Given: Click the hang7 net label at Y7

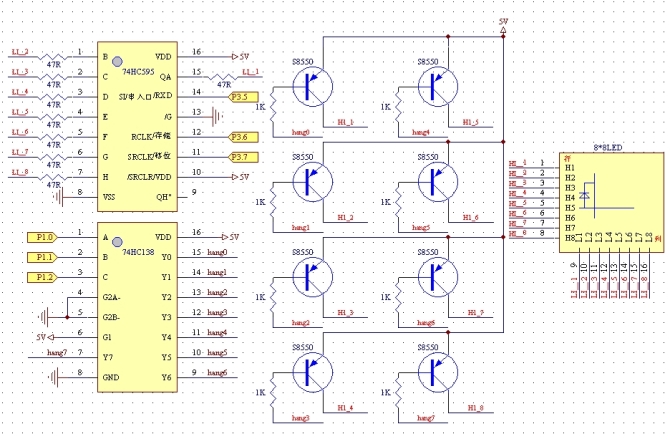Looking at the screenshot, I should [57, 353].
